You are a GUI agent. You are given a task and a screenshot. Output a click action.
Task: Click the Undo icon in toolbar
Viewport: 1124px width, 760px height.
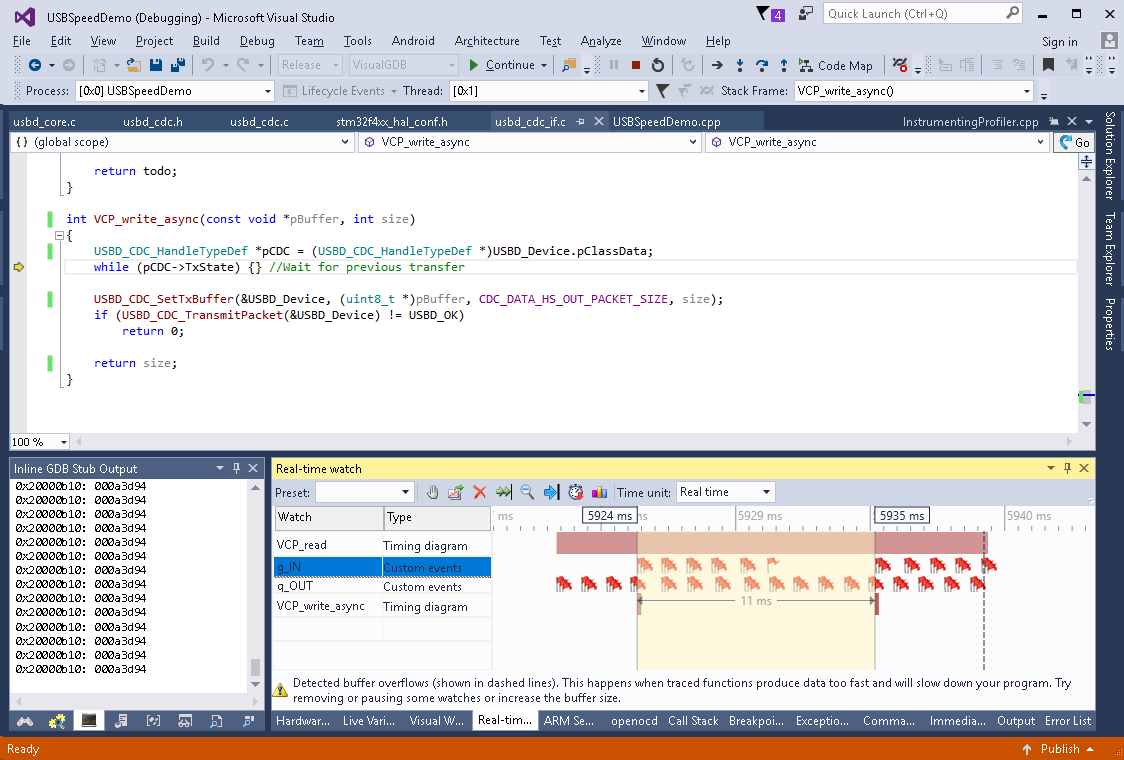pos(208,65)
